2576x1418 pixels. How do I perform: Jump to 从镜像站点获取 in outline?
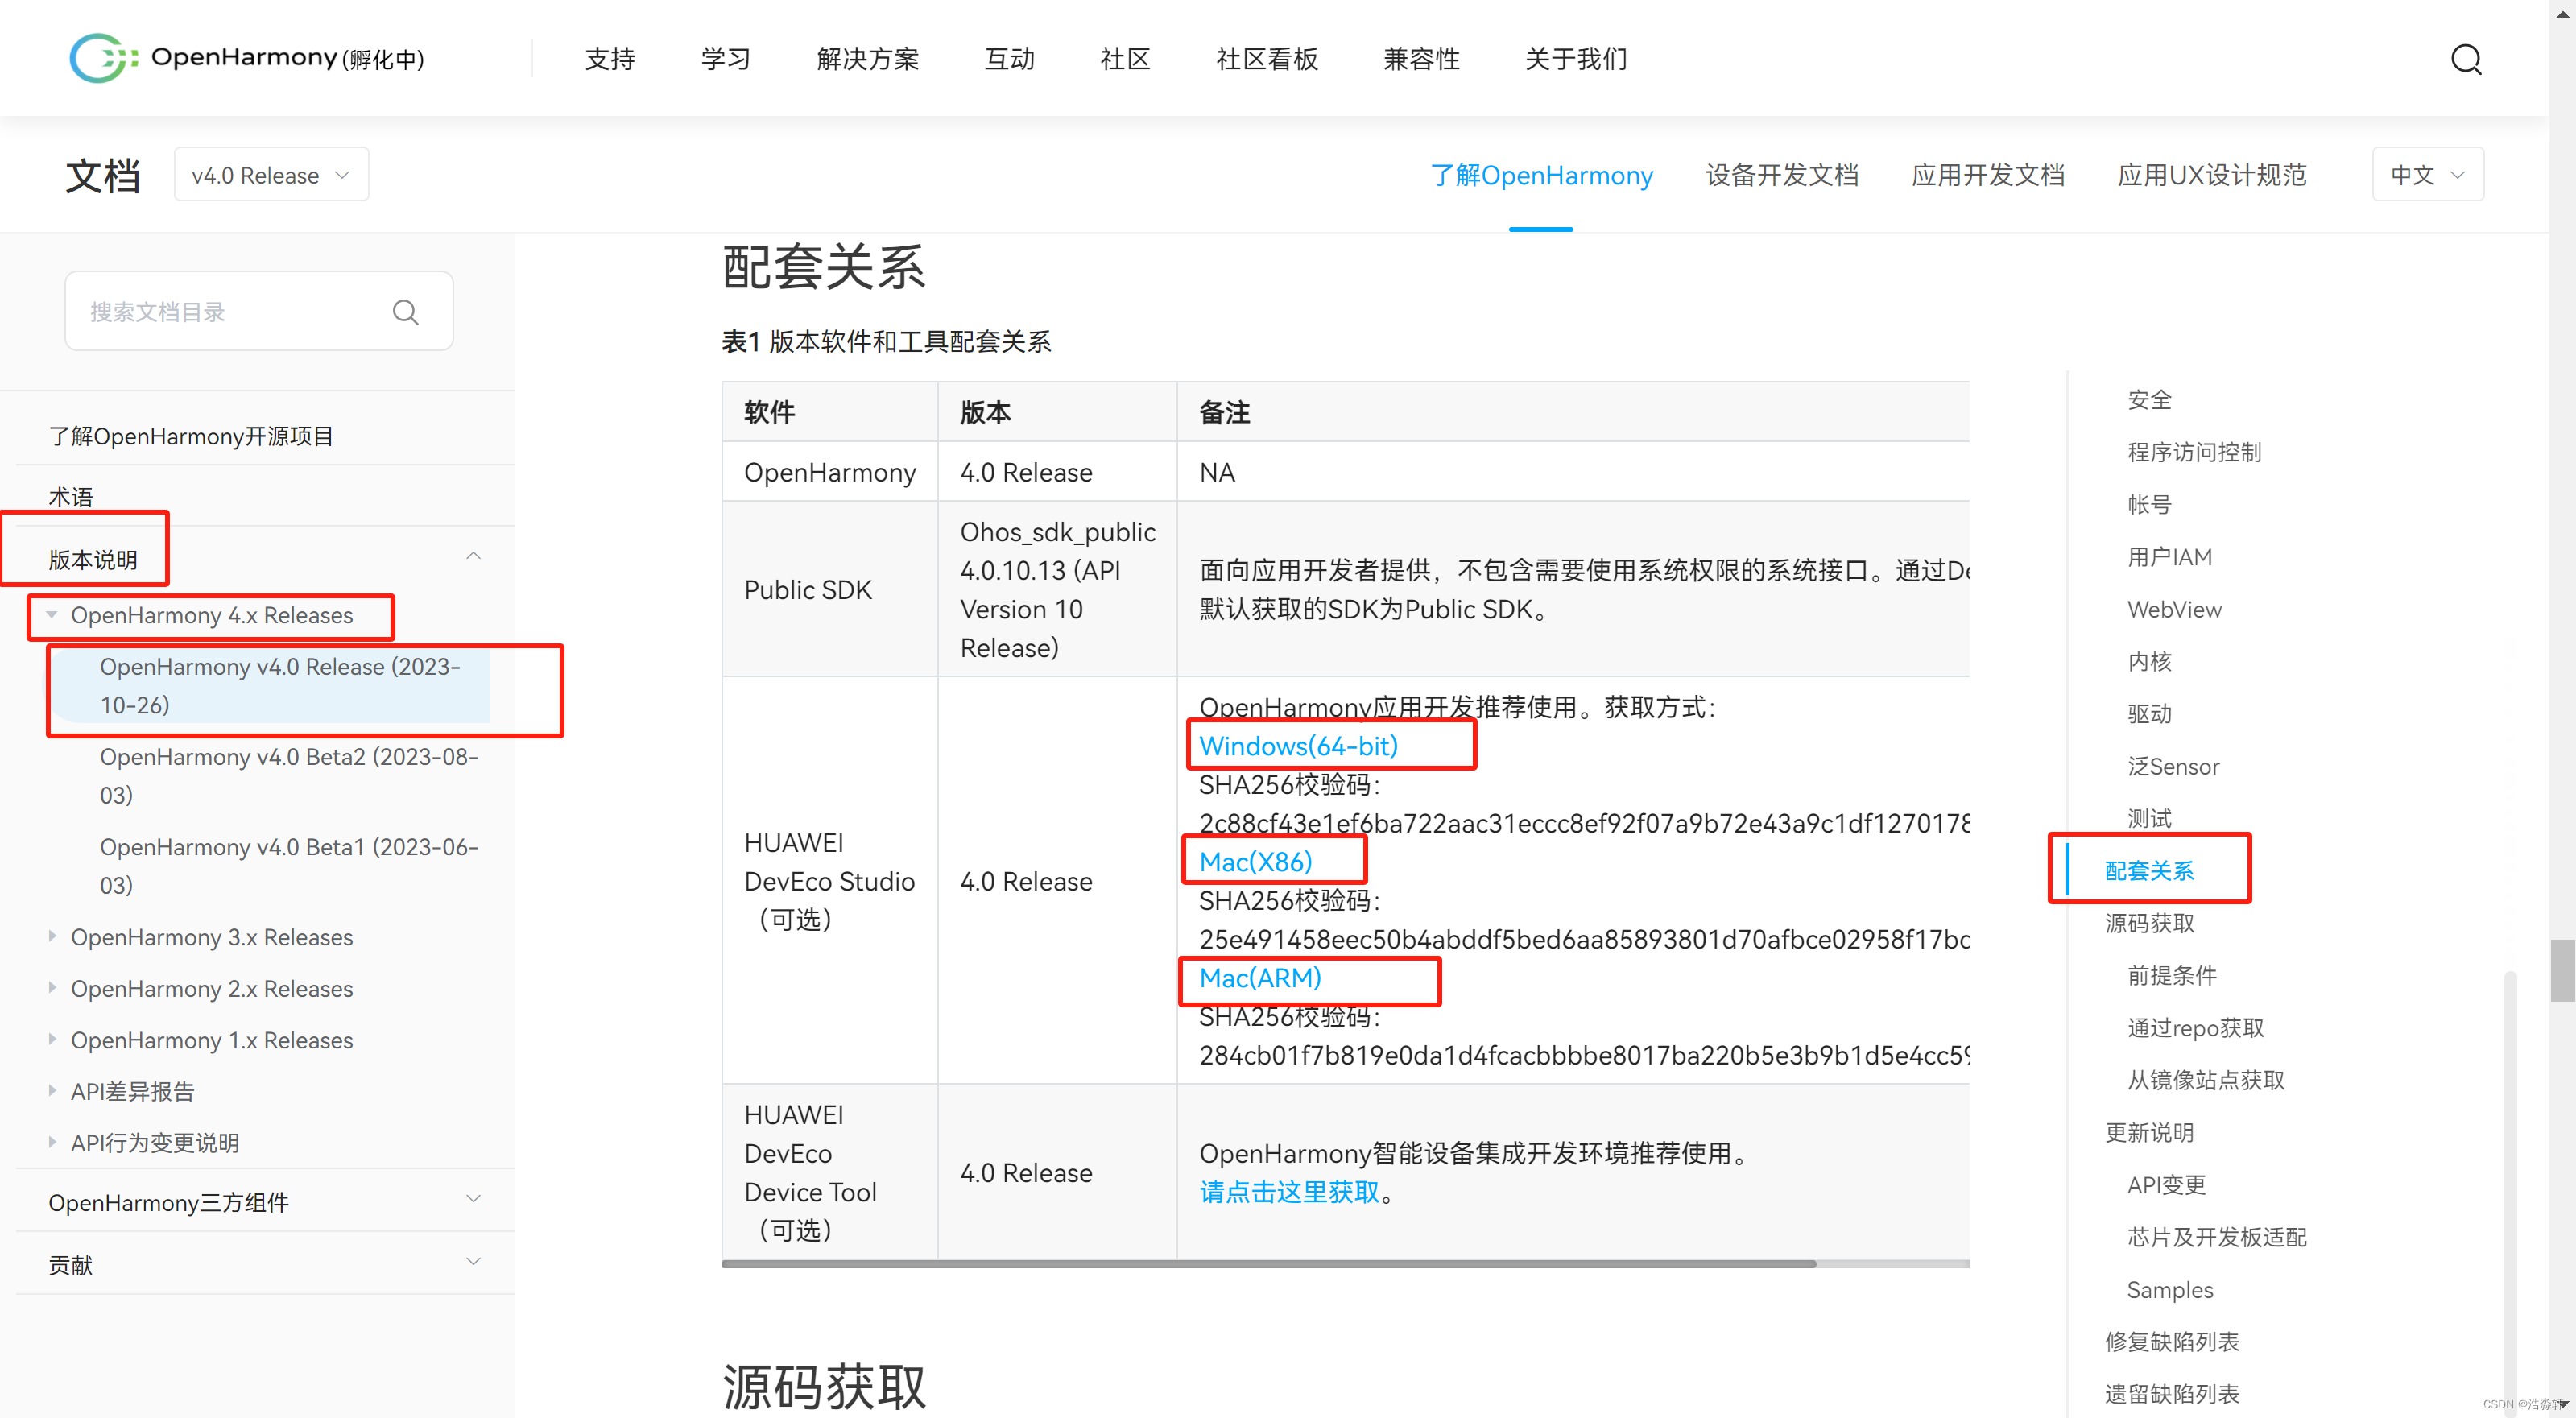pyautogui.click(x=2205, y=1080)
